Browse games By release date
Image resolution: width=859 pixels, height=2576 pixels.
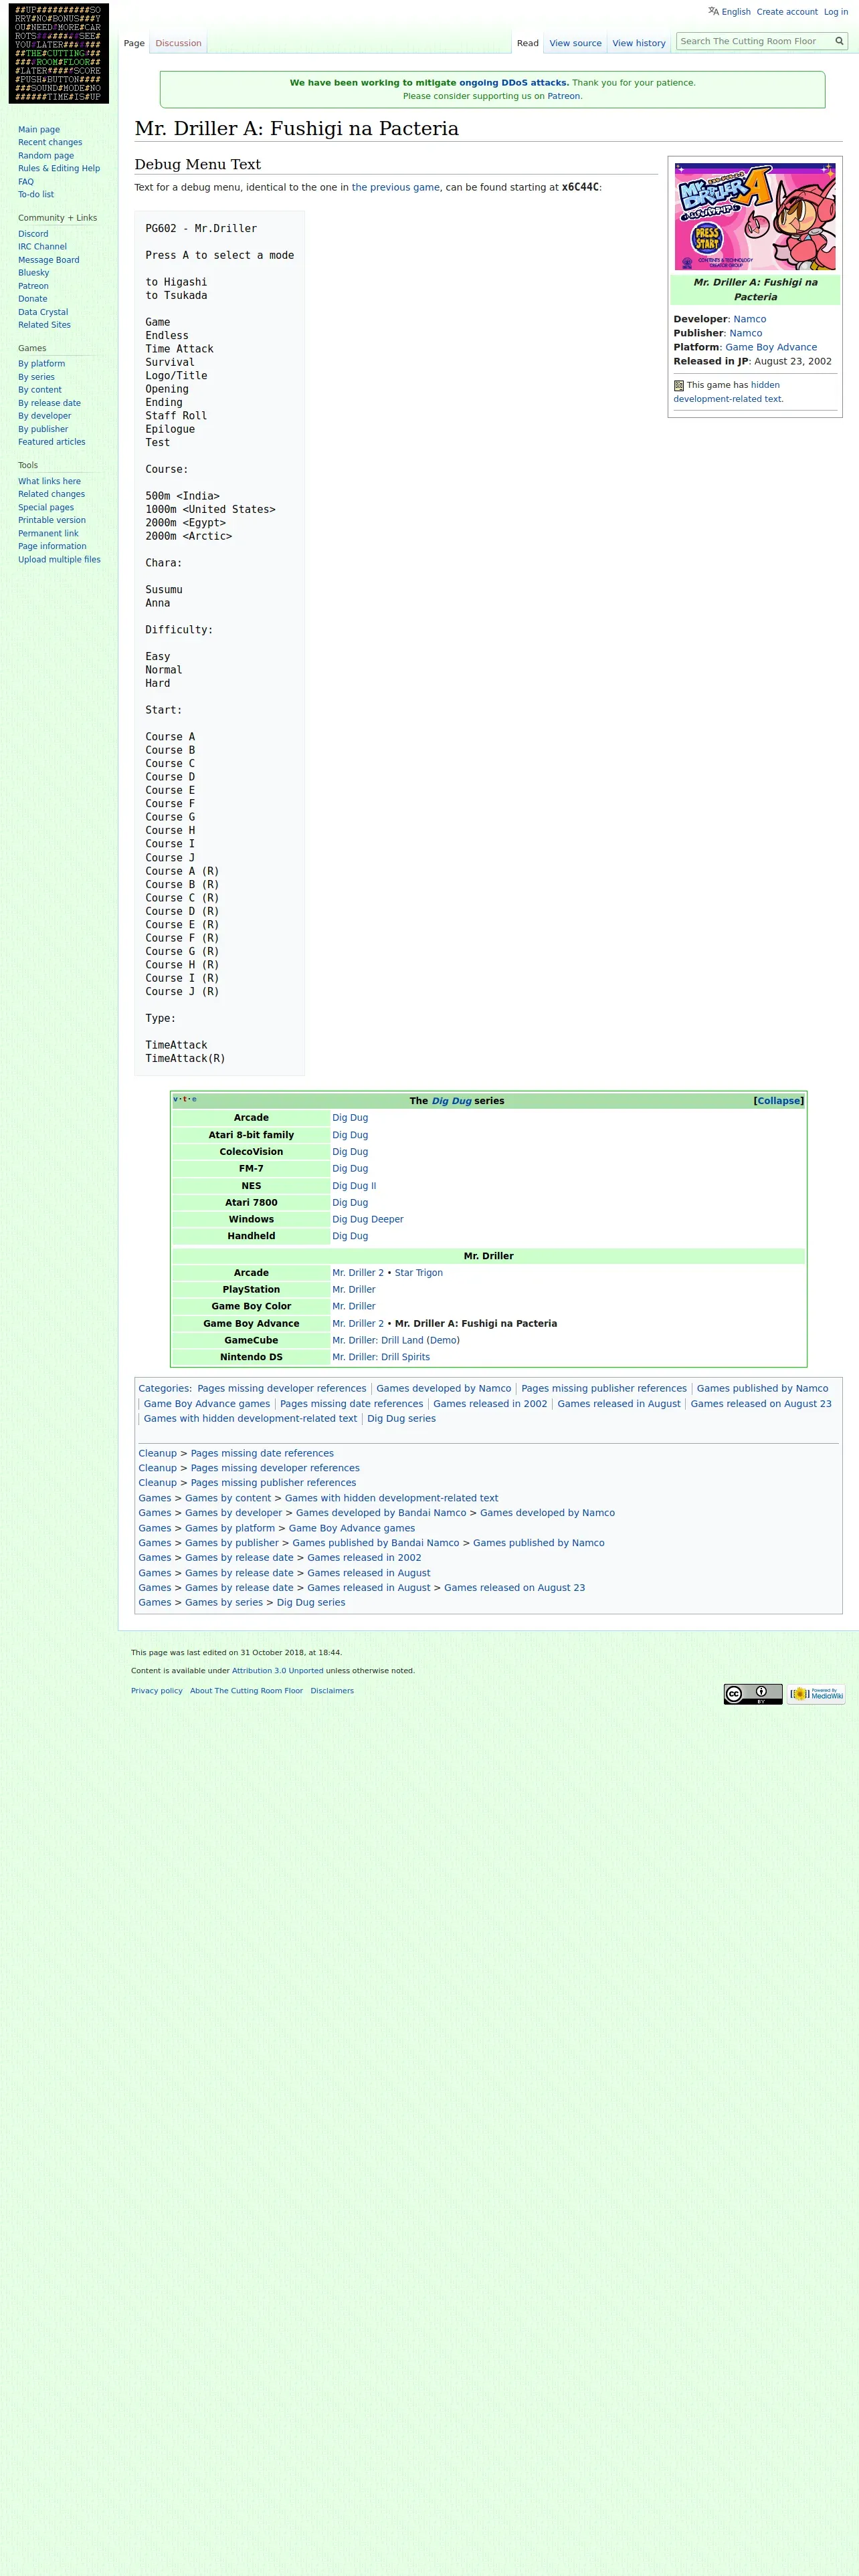click(x=49, y=403)
